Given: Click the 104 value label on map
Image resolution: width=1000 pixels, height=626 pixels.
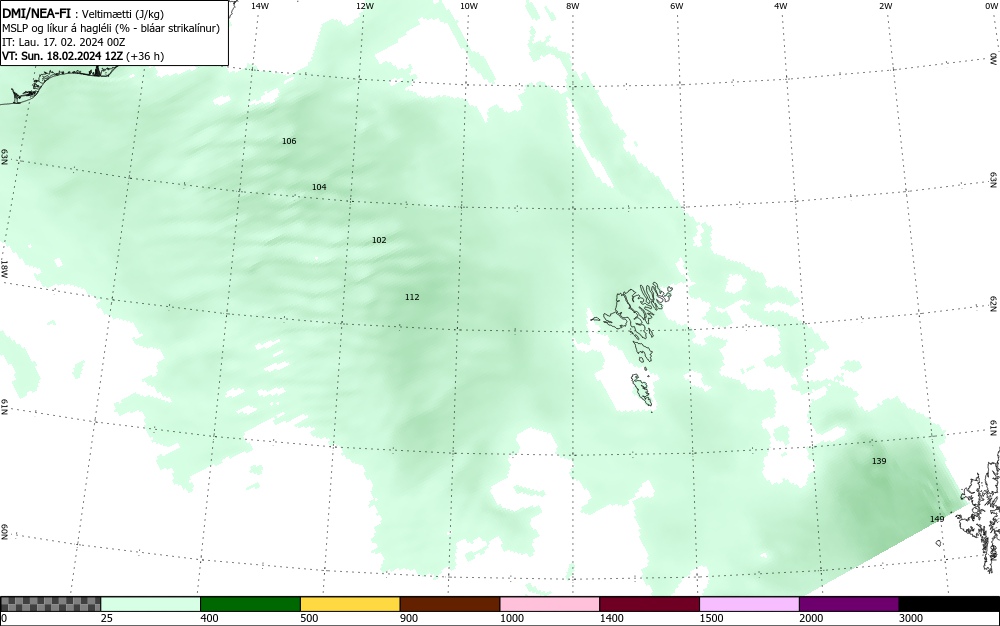Looking at the screenshot, I should tap(319, 187).
